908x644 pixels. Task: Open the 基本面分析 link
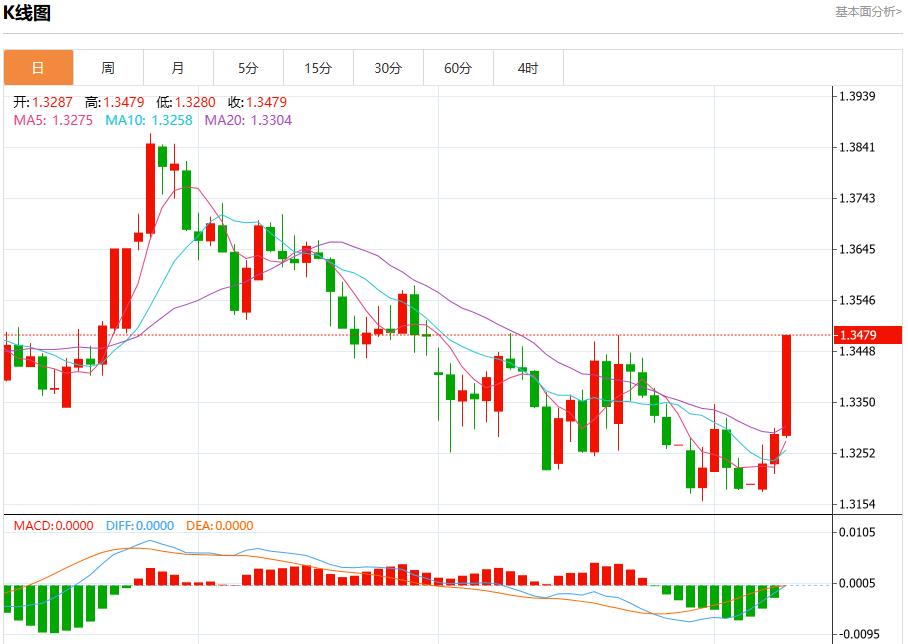[x=868, y=12]
